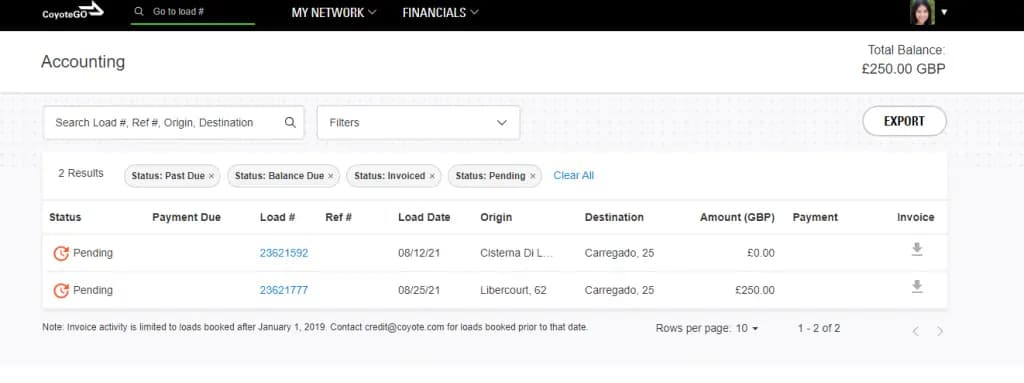Viewport: 1024px width, 383px height.
Task: Click Pending clock icon for load 23621777
Action: click(61, 290)
